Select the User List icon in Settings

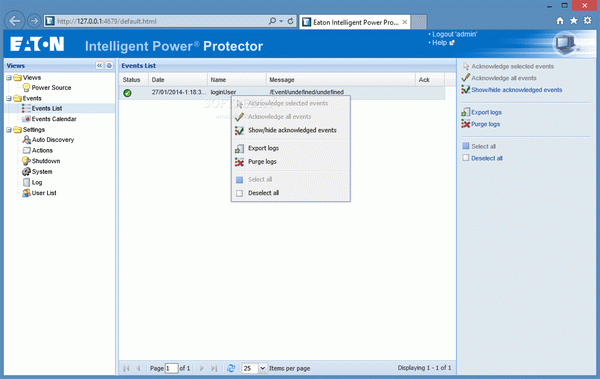[x=26, y=193]
